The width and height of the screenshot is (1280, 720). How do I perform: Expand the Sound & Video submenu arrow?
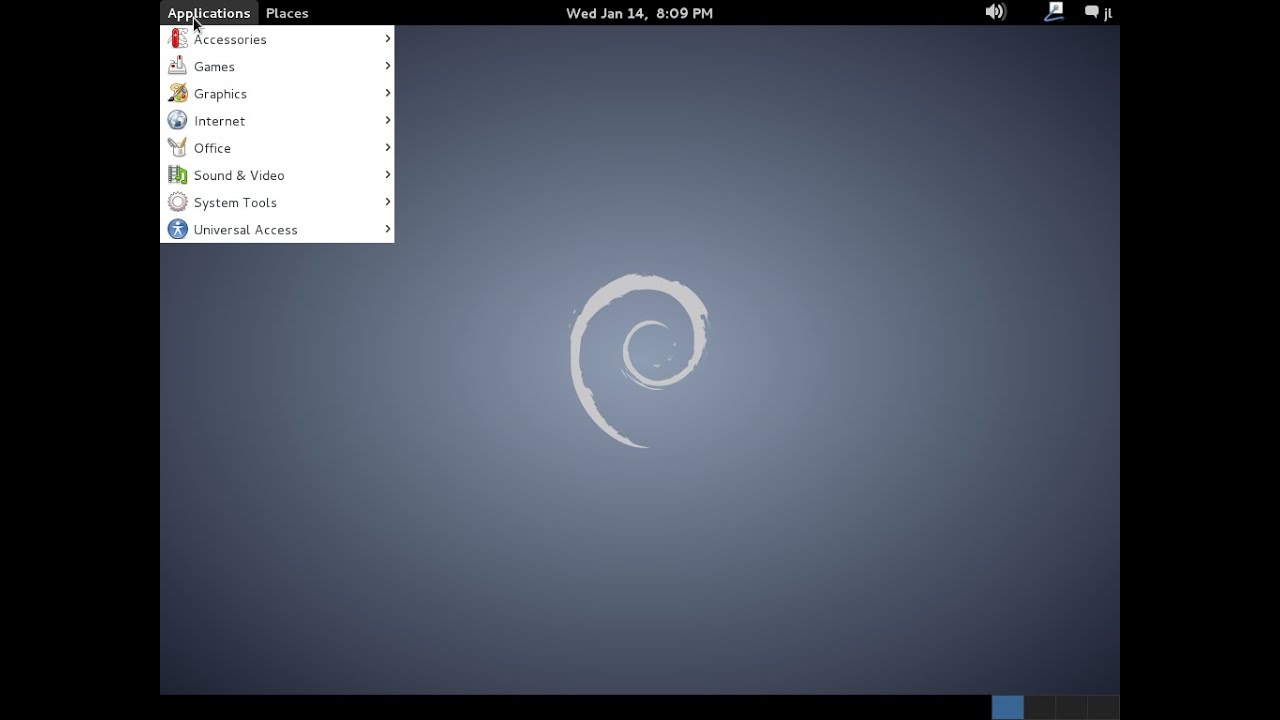click(x=387, y=175)
